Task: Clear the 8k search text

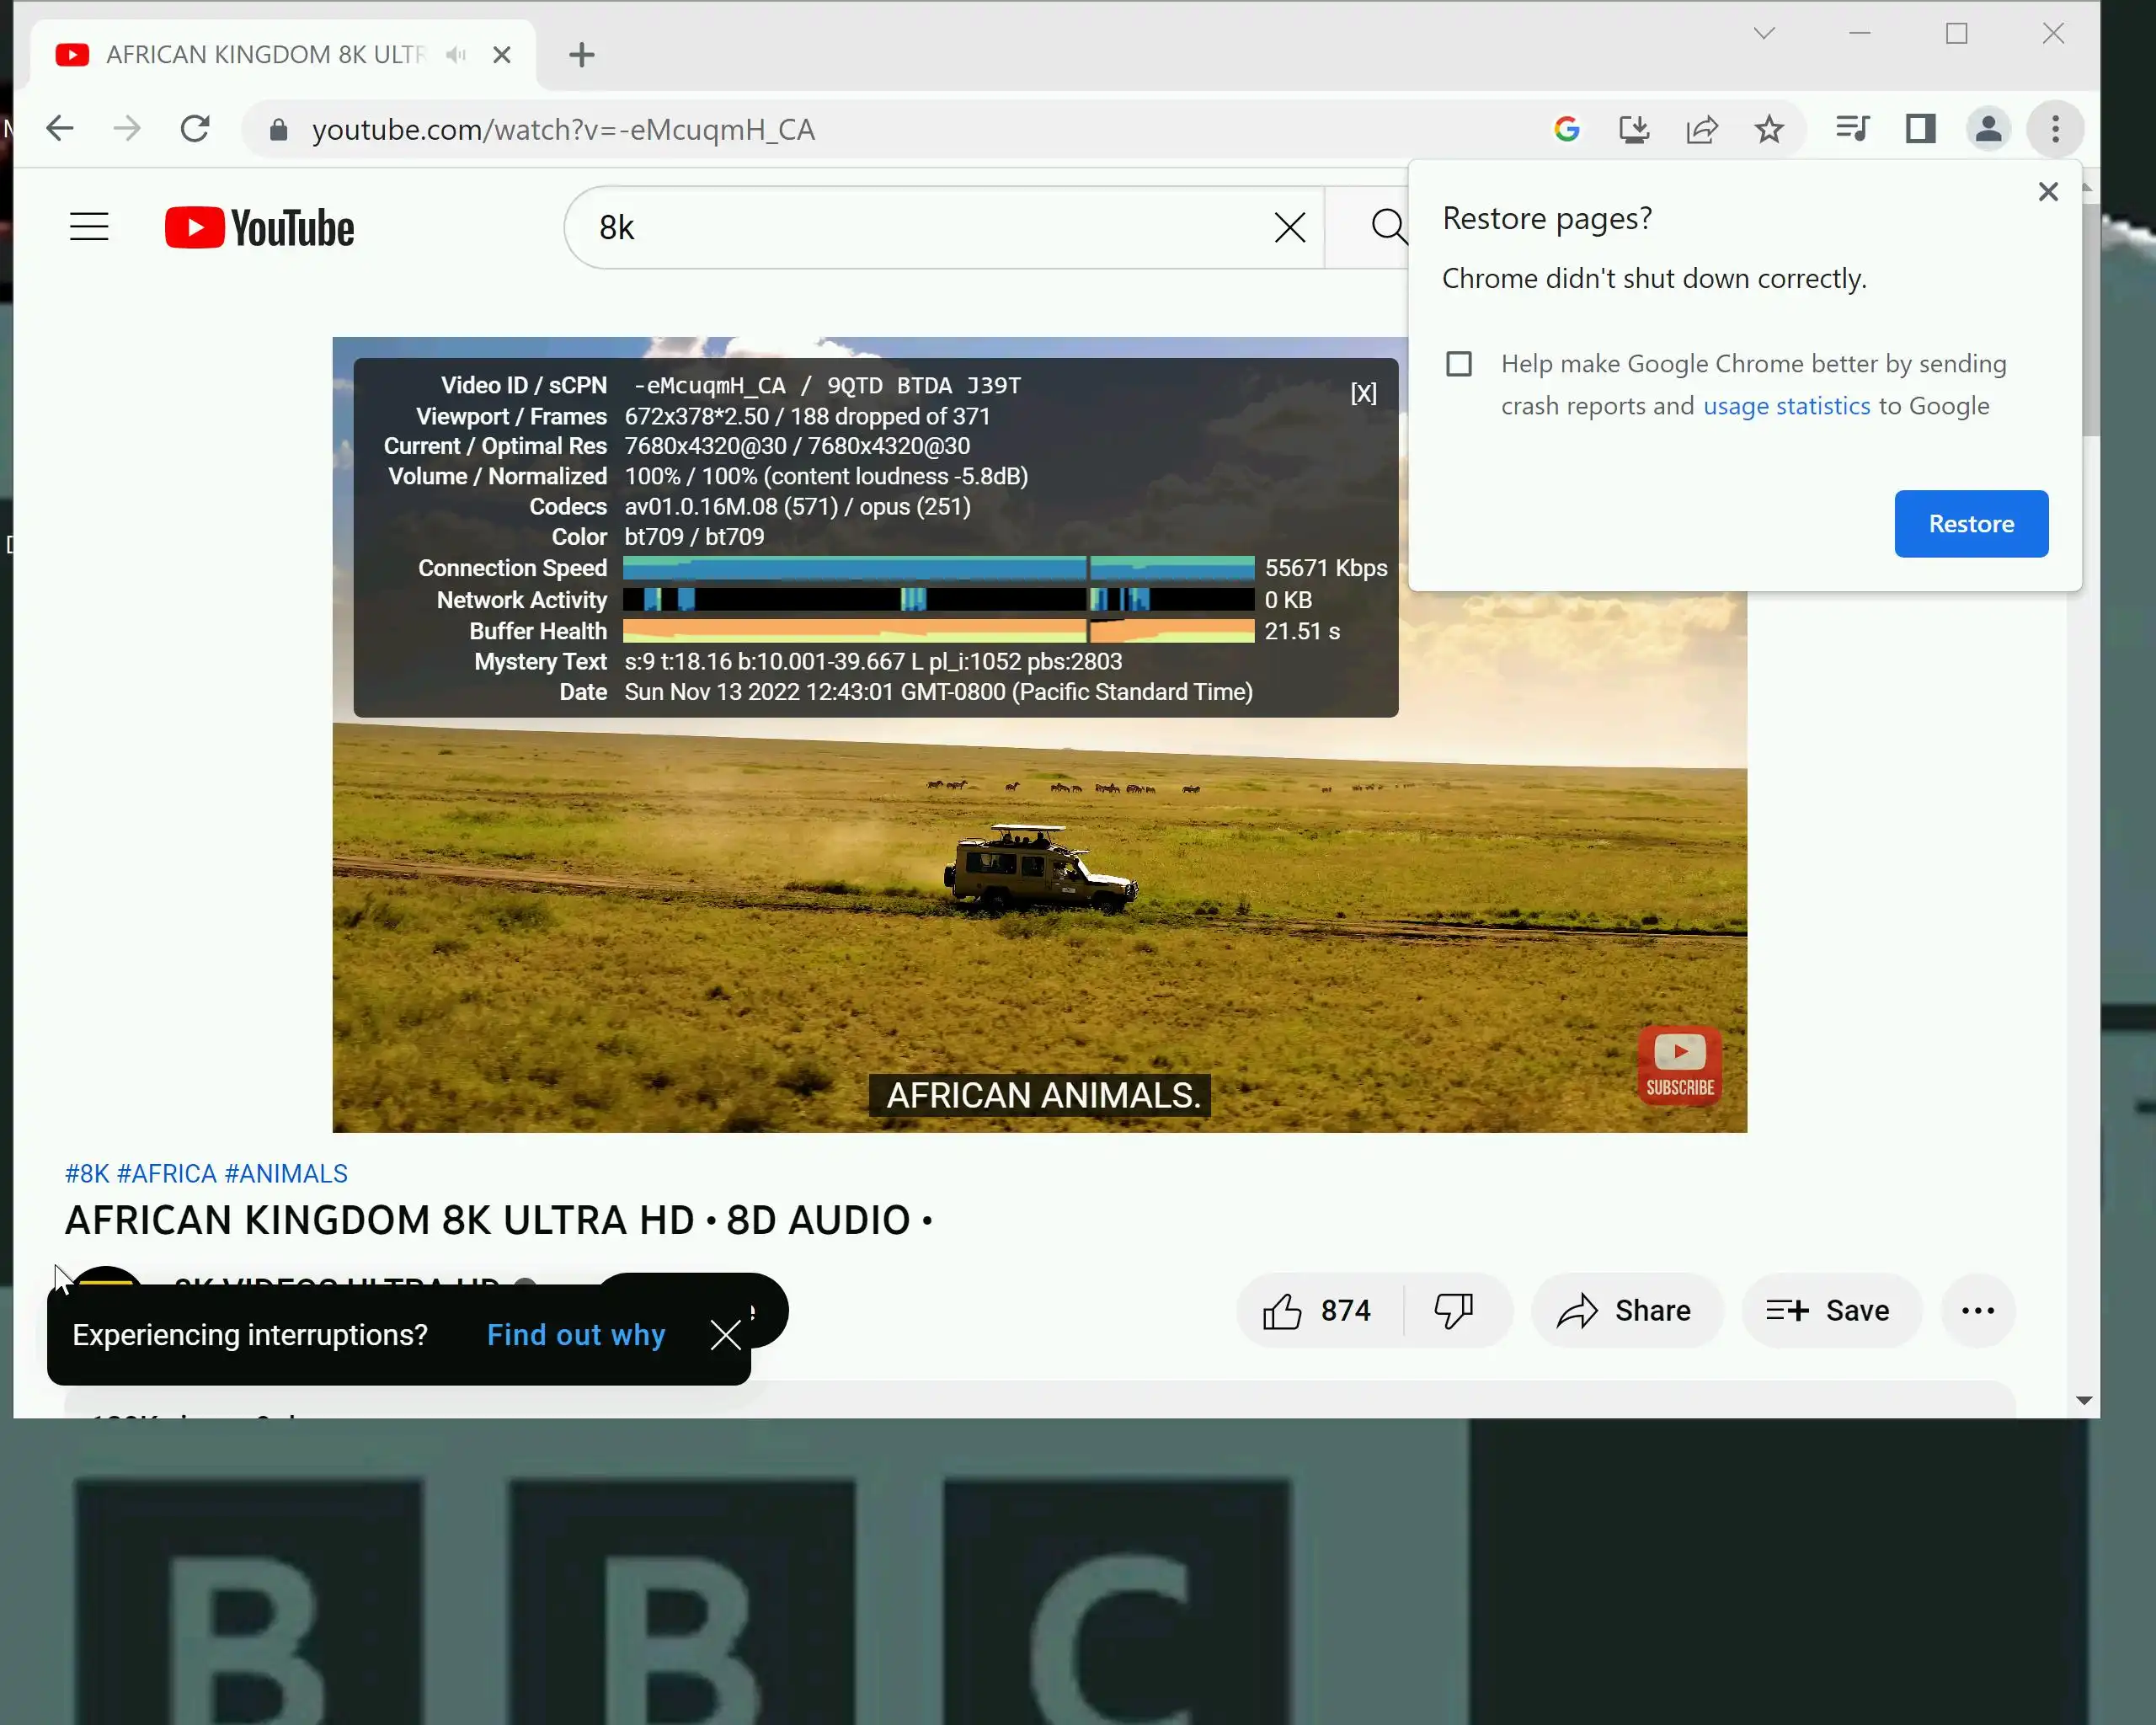Action: point(1289,228)
